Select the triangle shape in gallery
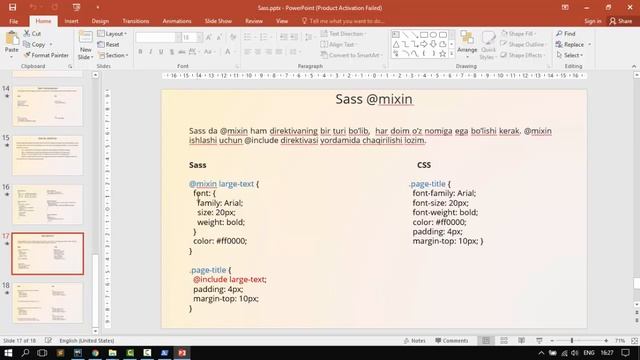 click(x=396, y=44)
